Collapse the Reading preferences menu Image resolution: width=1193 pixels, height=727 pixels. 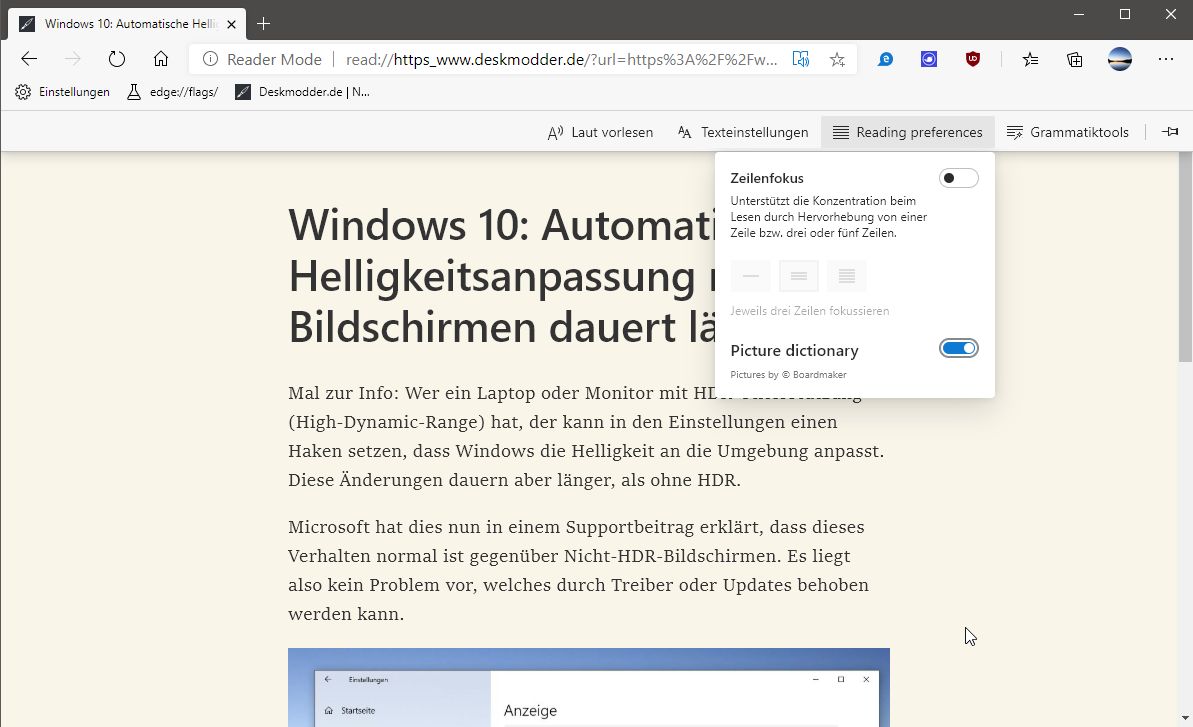click(x=908, y=132)
